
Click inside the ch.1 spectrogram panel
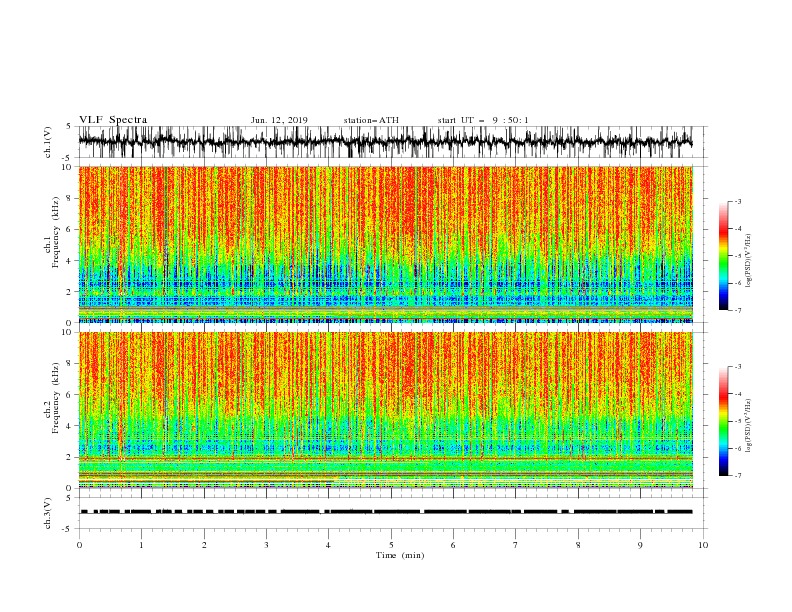385,244
